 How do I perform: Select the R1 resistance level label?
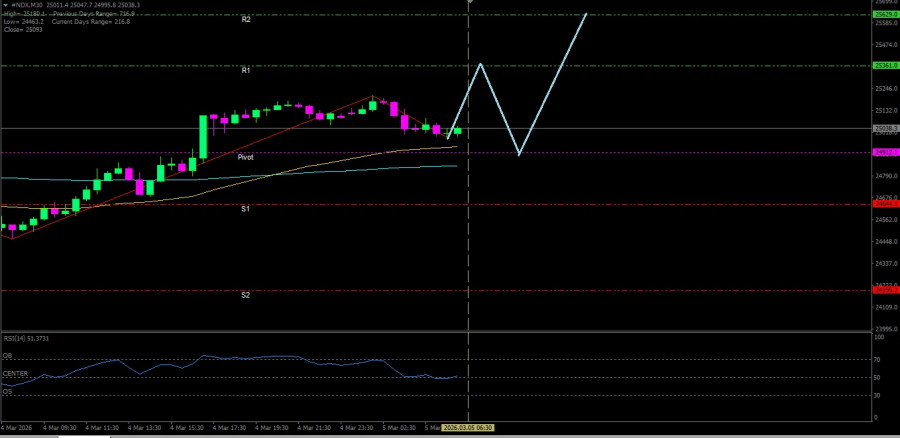(x=245, y=70)
